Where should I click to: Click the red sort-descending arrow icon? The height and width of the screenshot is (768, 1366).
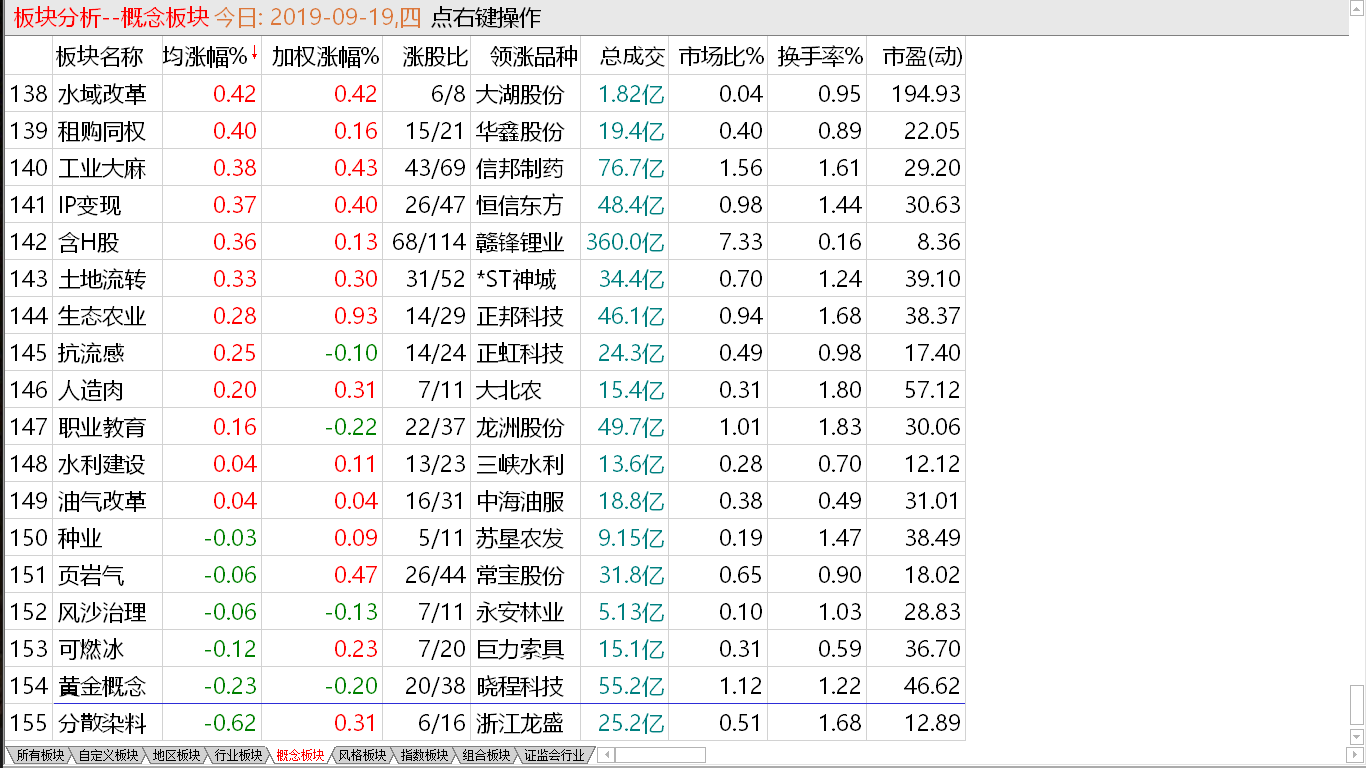254,54
